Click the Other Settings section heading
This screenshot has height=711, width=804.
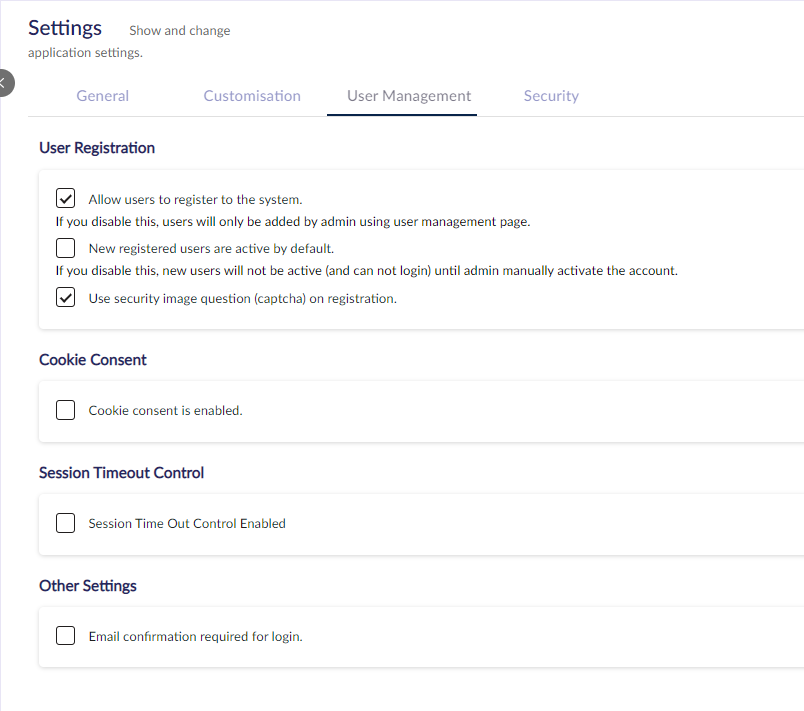point(88,585)
